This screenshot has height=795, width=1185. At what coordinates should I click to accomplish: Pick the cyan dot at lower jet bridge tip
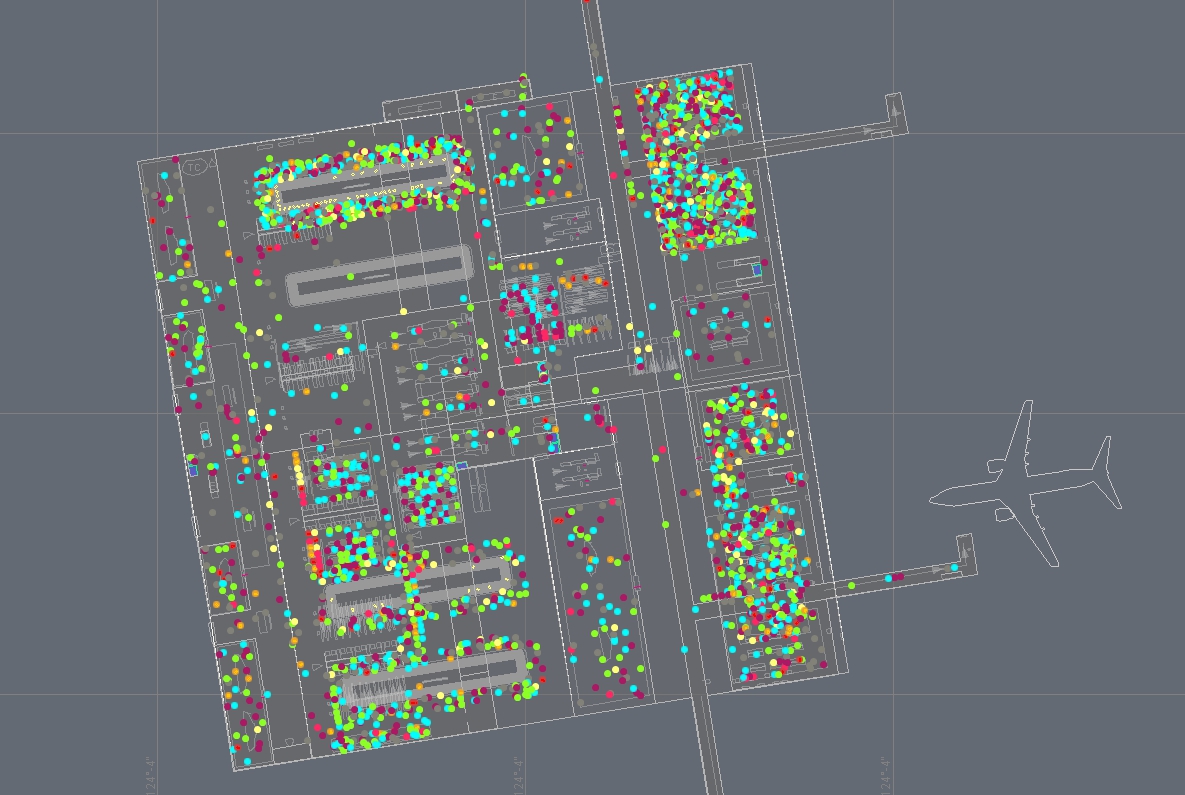tap(954, 567)
